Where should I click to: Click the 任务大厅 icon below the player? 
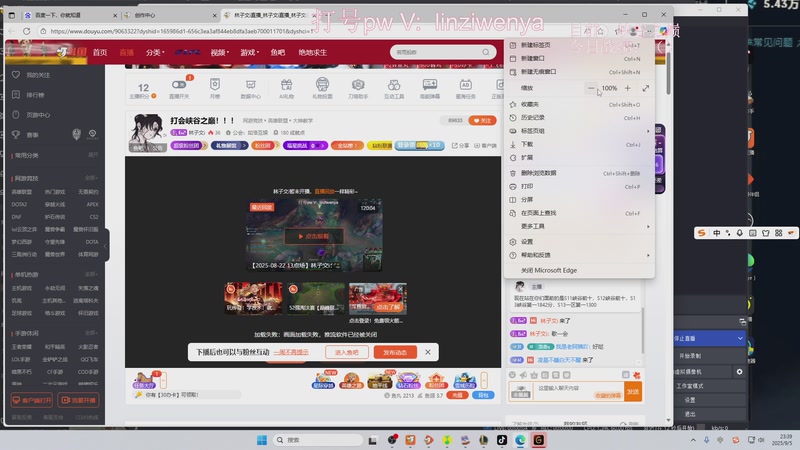144,380
